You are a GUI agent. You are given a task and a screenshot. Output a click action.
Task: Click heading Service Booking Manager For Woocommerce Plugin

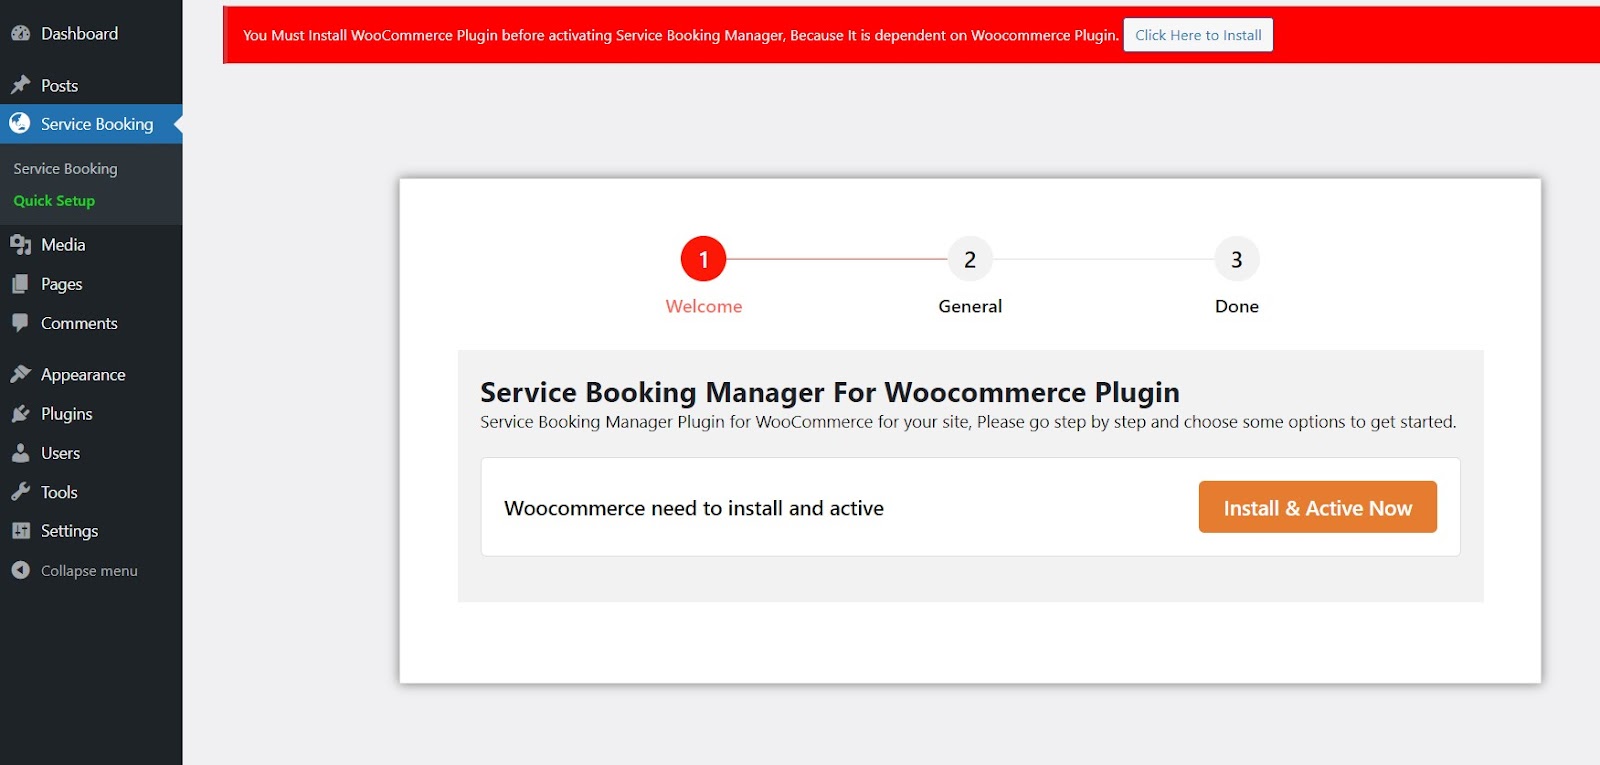(x=830, y=392)
